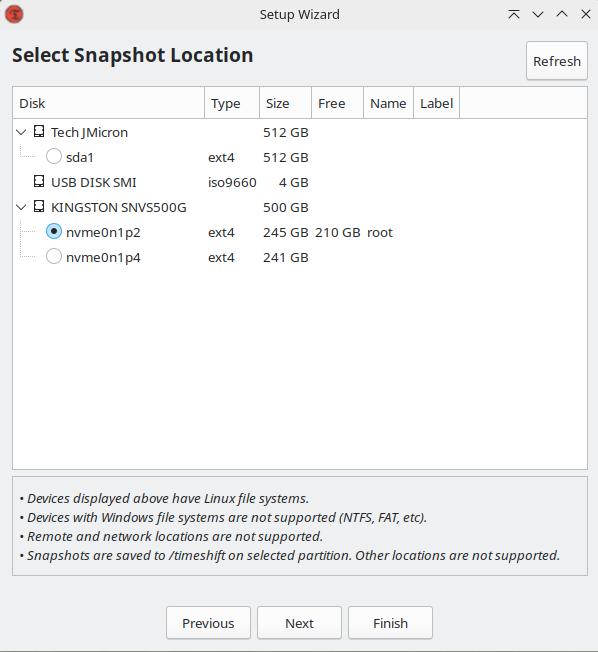598x652 pixels.
Task: Click the USB DISK SMI disk icon
Action: tap(39, 182)
